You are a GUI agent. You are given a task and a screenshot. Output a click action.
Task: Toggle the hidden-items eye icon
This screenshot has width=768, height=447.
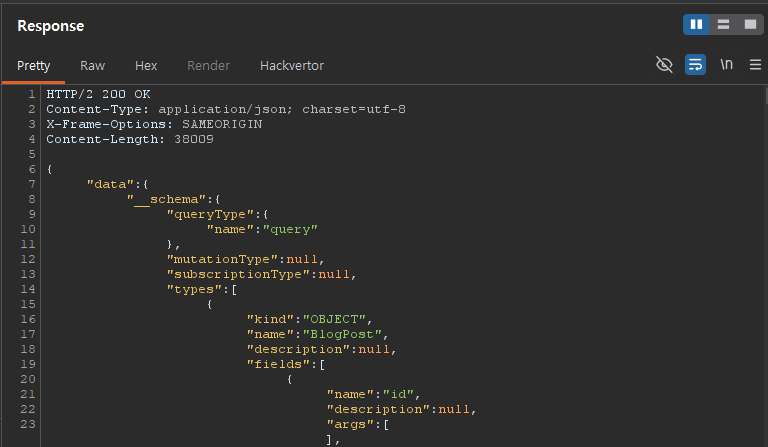[664, 65]
